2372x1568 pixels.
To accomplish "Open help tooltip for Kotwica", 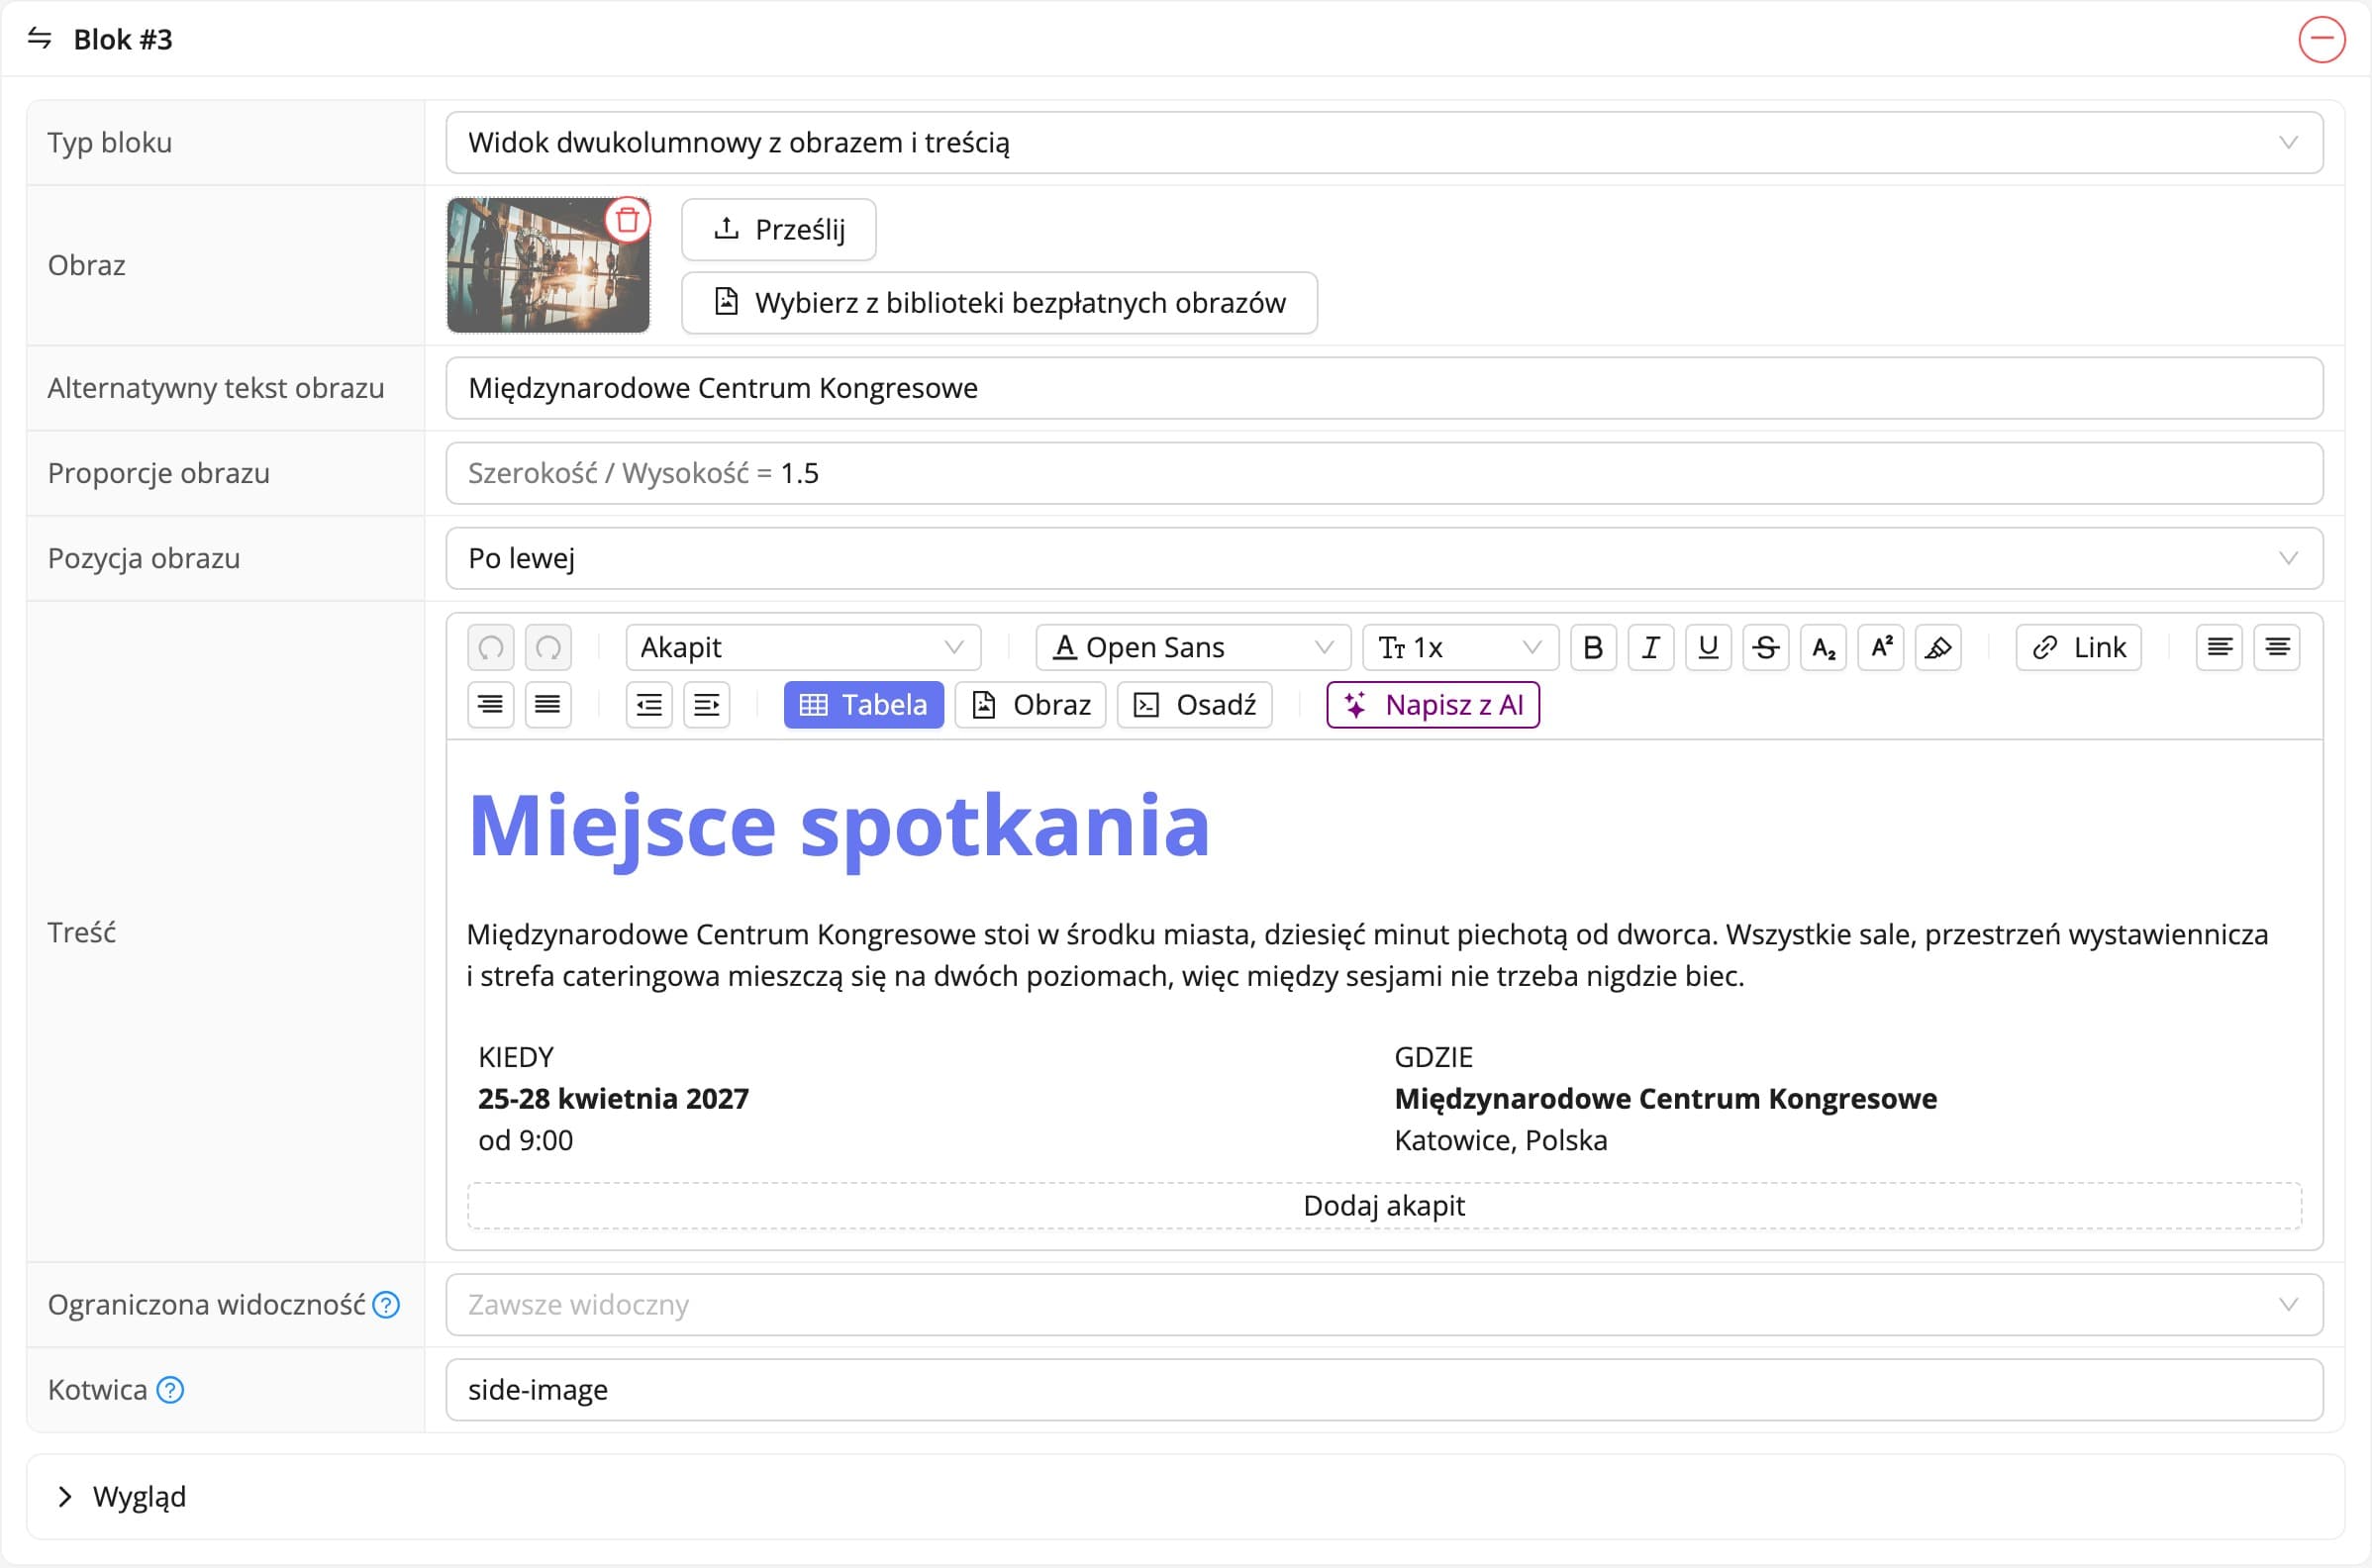I will (x=171, y=1390).
